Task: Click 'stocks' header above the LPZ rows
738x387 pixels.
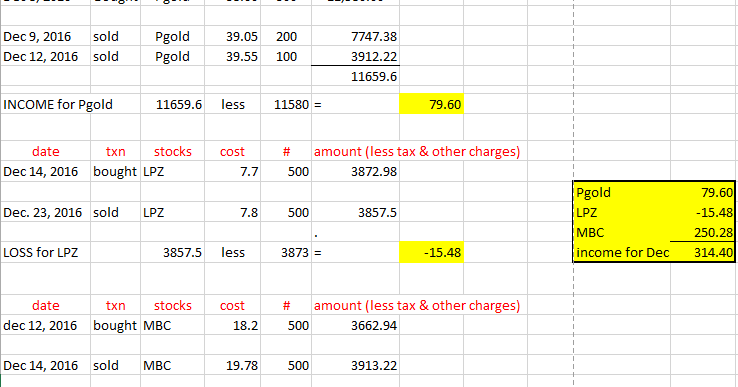Action: tap(172, 151)
